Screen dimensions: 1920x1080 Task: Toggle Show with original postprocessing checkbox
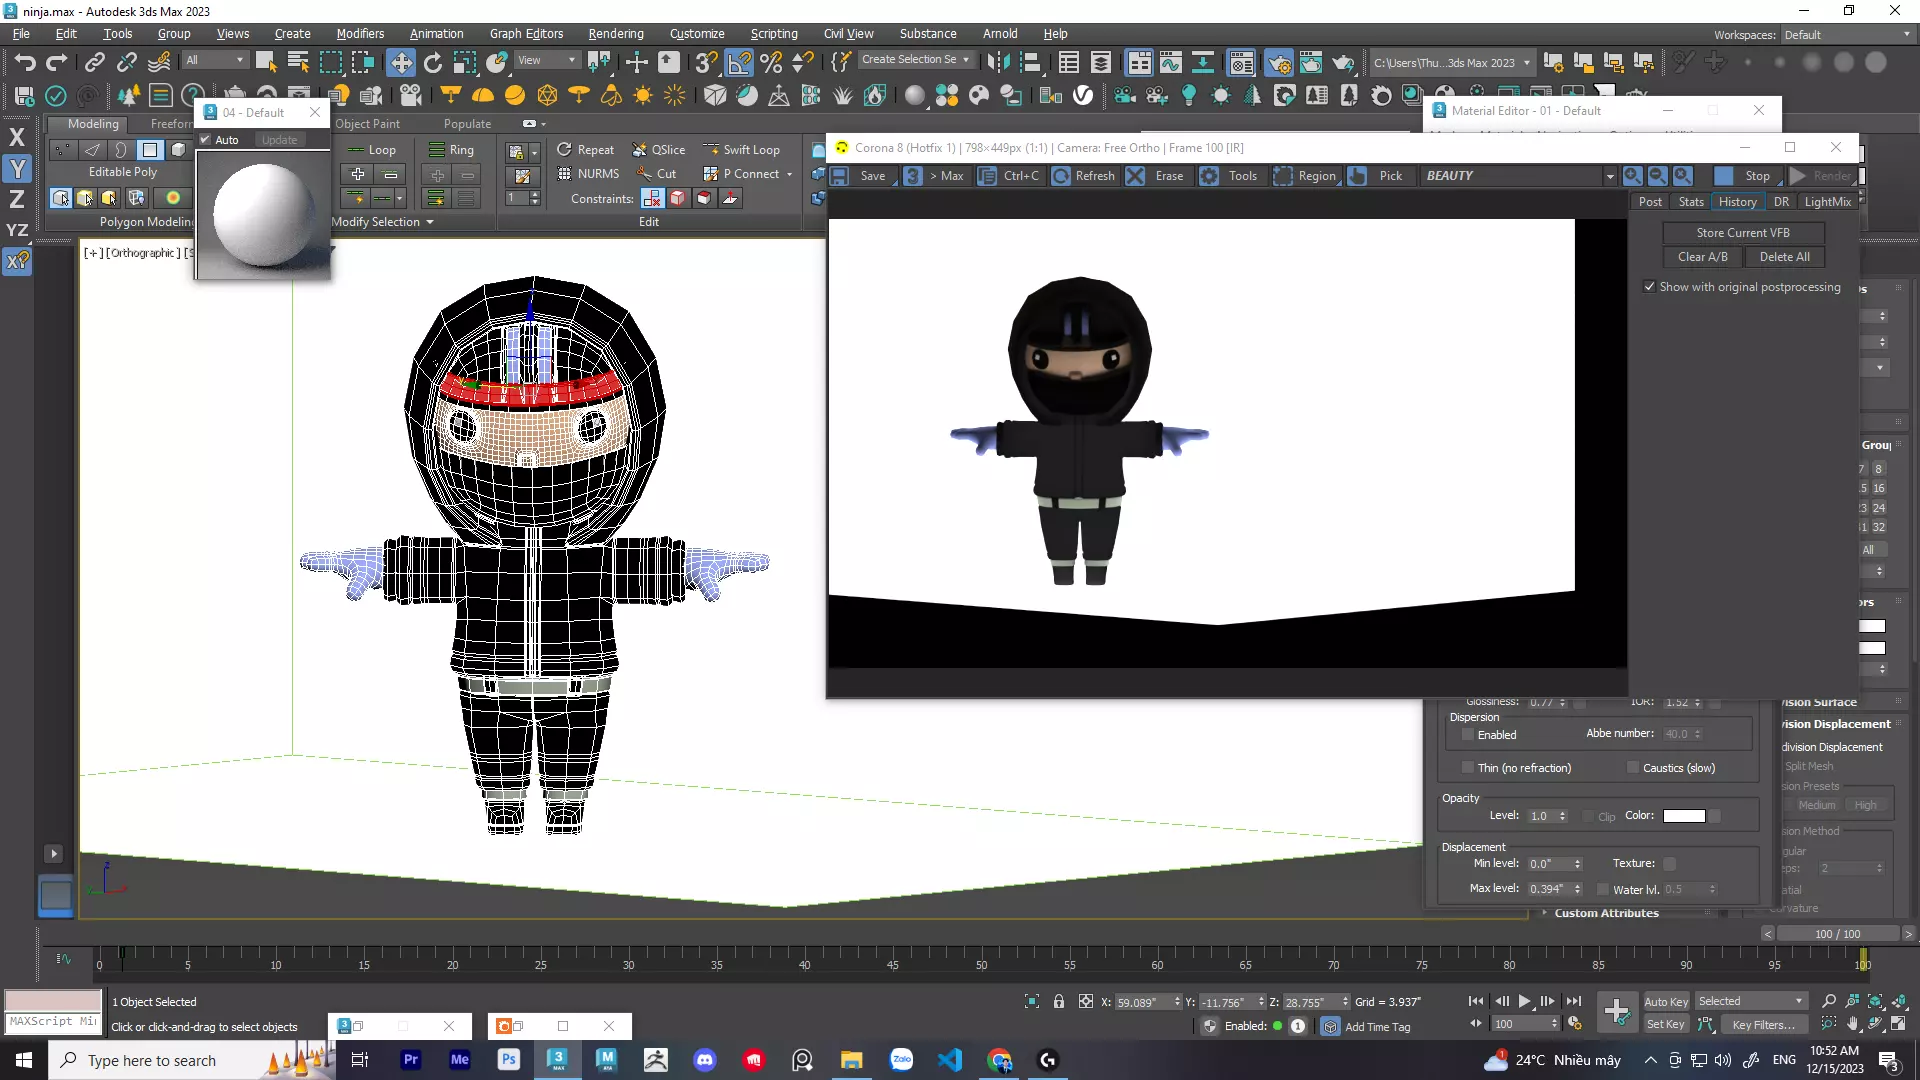pos(1649,287)
